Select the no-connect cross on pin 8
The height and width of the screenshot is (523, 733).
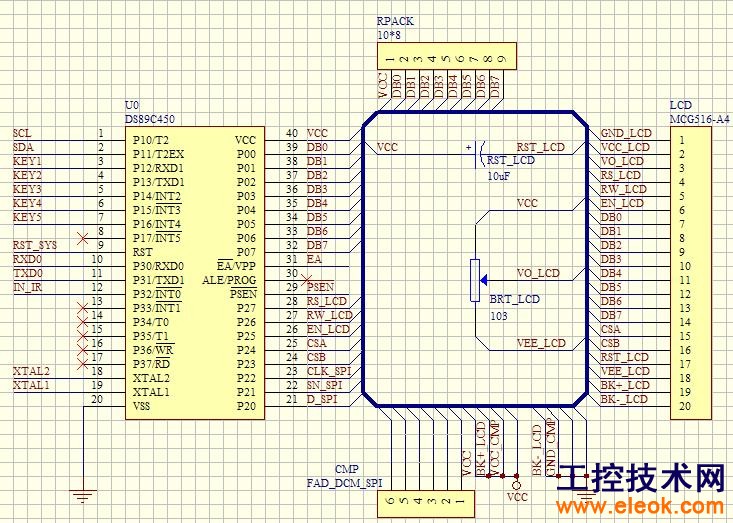[82, 239]
